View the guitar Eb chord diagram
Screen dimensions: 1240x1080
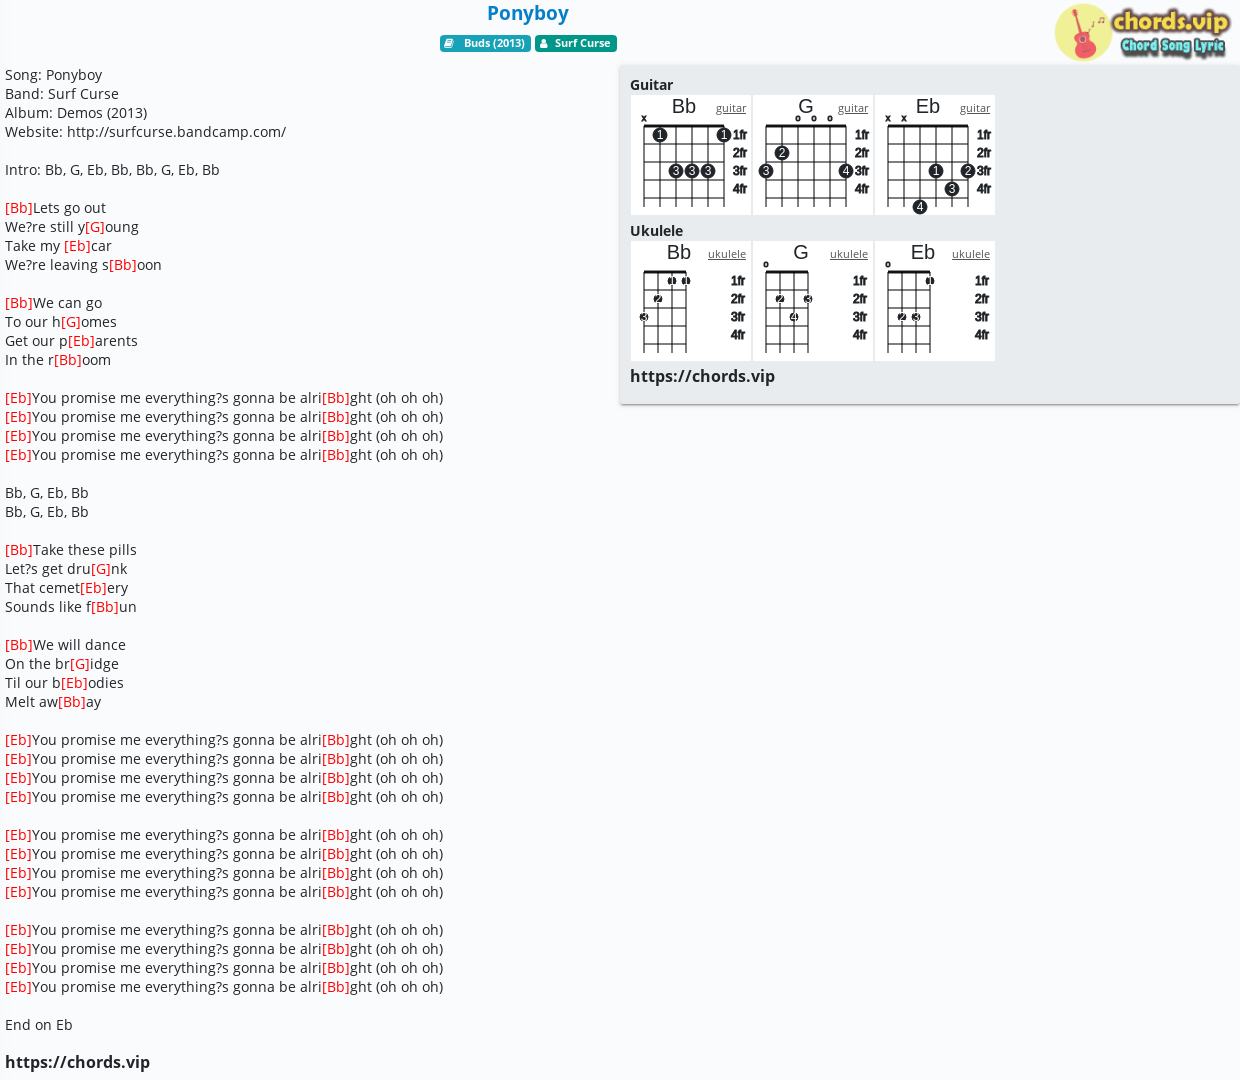(935, 155)
